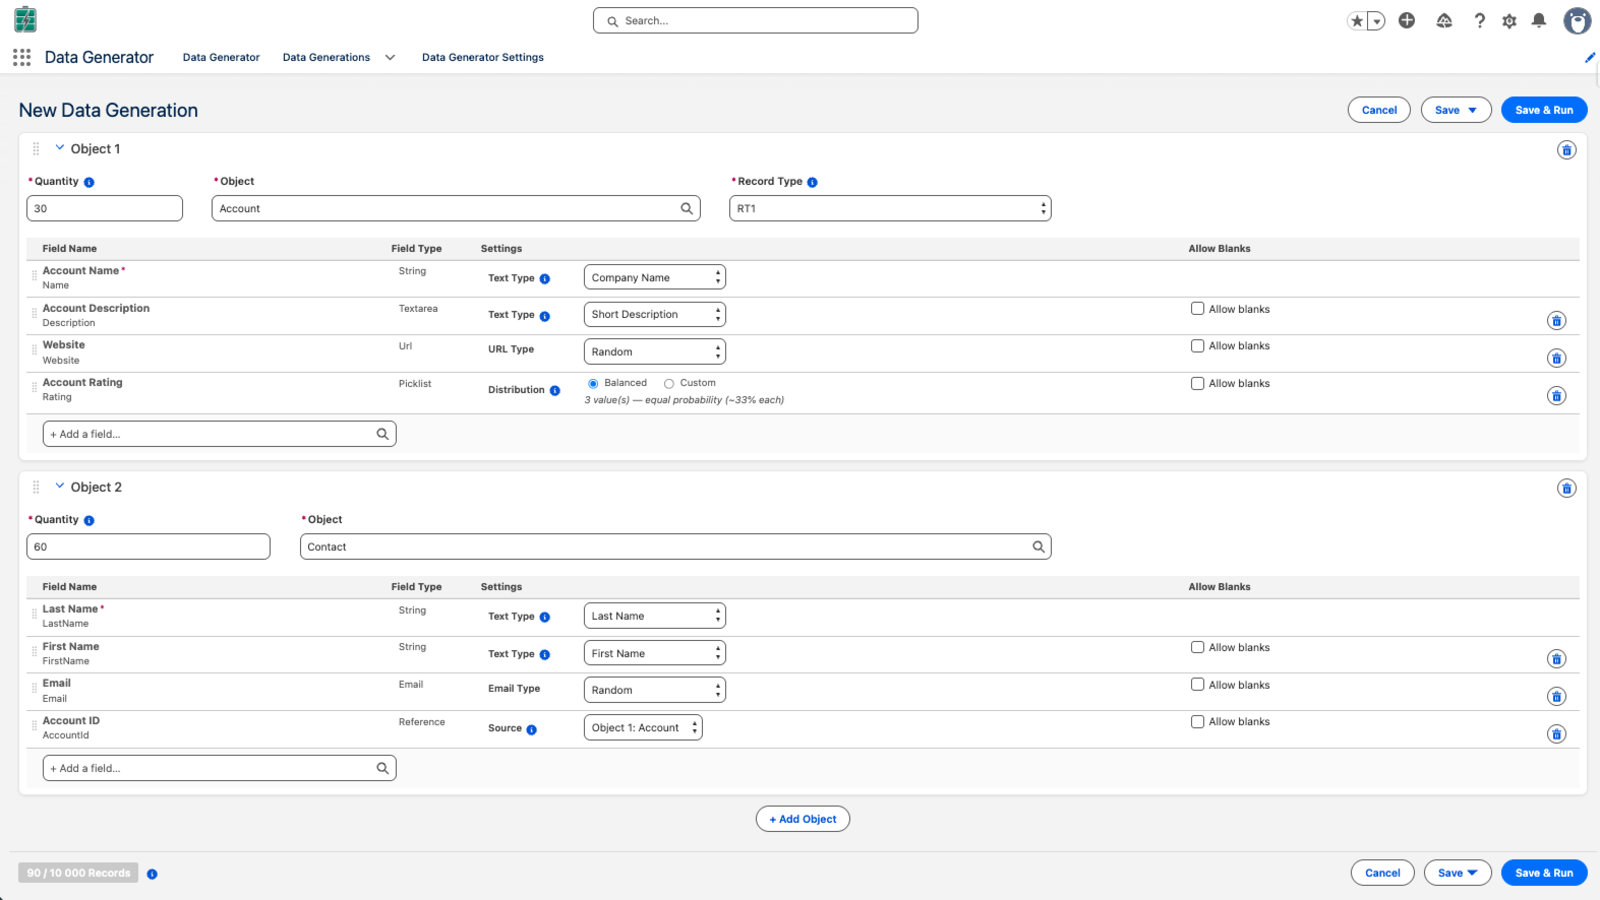The width and height of the screenshot is (1600, 900).
Task: Open the App Launcher grid icon
Action: [22, 57]
